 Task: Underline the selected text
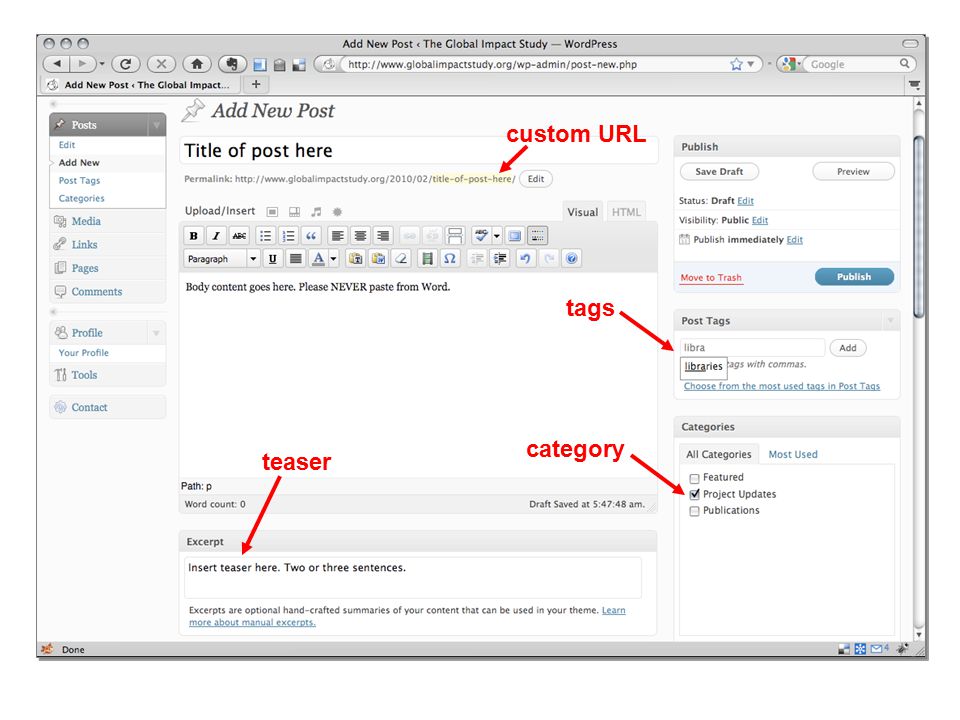tap(272, 258)
